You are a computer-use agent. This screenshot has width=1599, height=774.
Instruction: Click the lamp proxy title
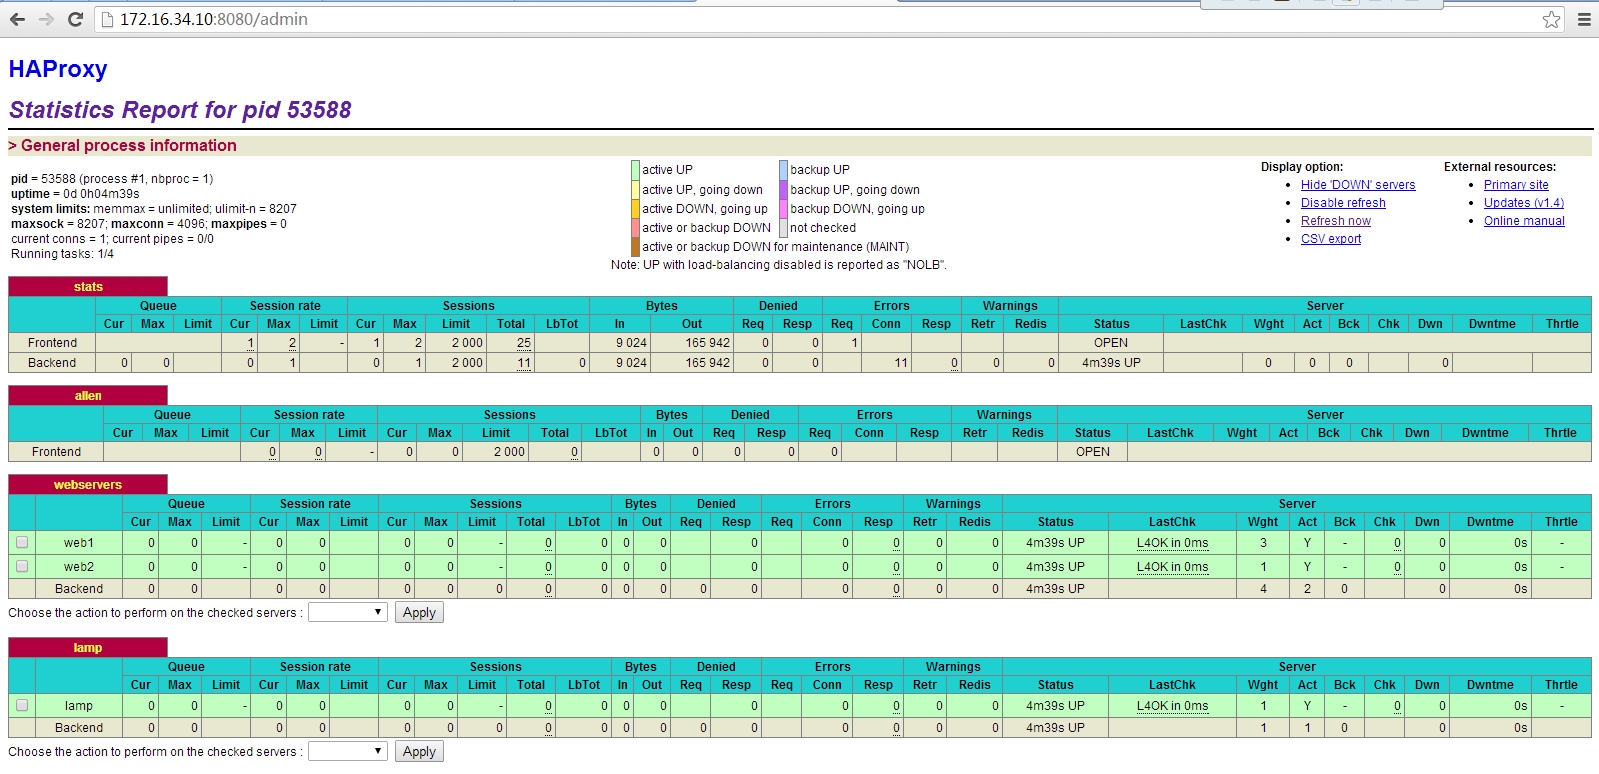click(x=88, y=648)
